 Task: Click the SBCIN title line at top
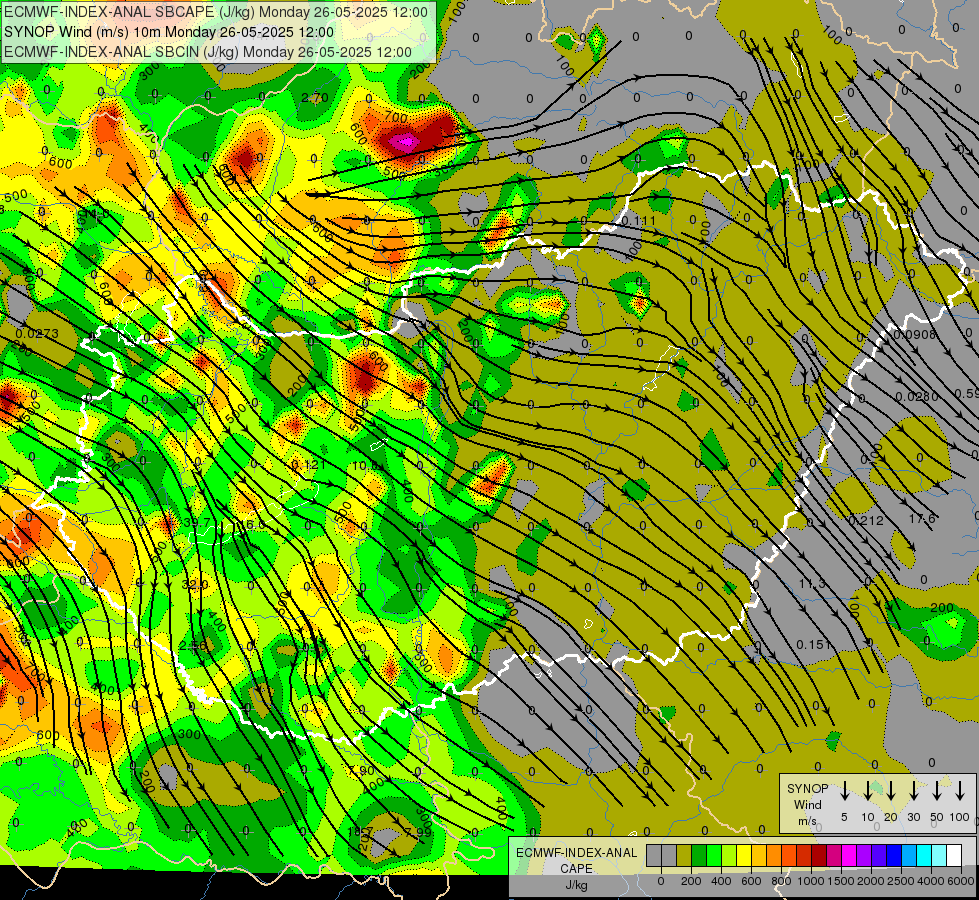coord(208,52)
